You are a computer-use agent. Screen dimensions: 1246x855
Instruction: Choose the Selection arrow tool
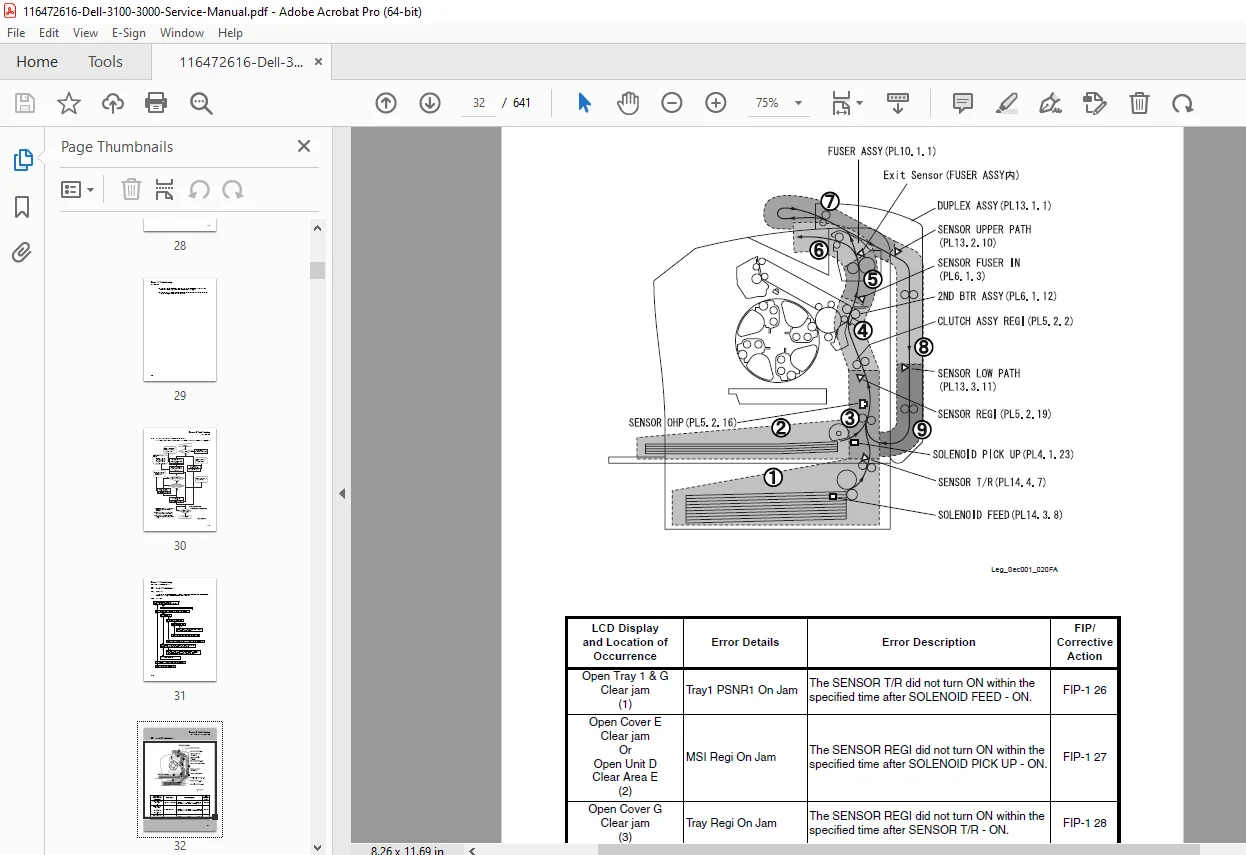coord(585,103)
